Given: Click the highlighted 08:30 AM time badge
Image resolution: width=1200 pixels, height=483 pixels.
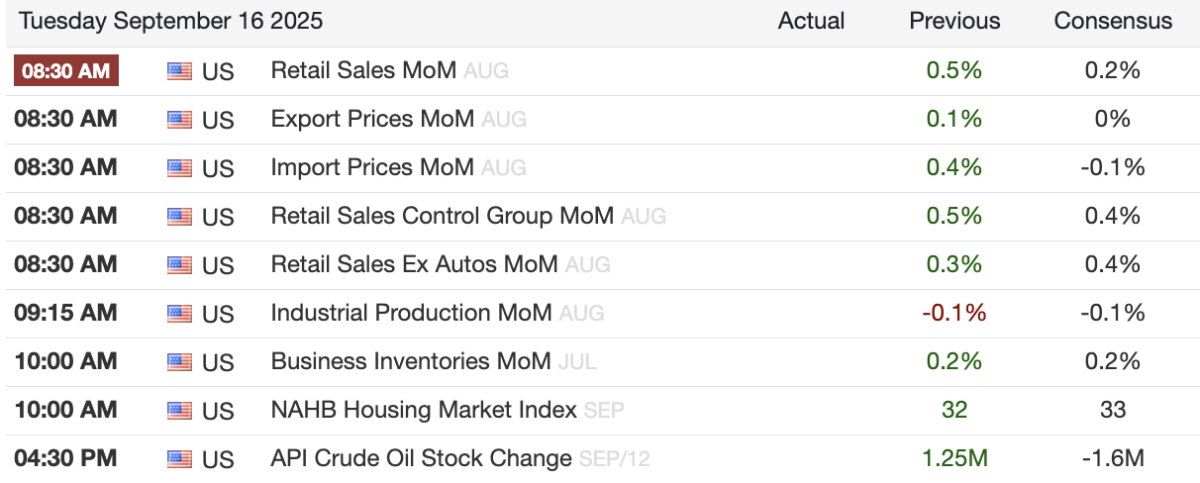Looking at the screenshot, I should (x=66, y=71).
